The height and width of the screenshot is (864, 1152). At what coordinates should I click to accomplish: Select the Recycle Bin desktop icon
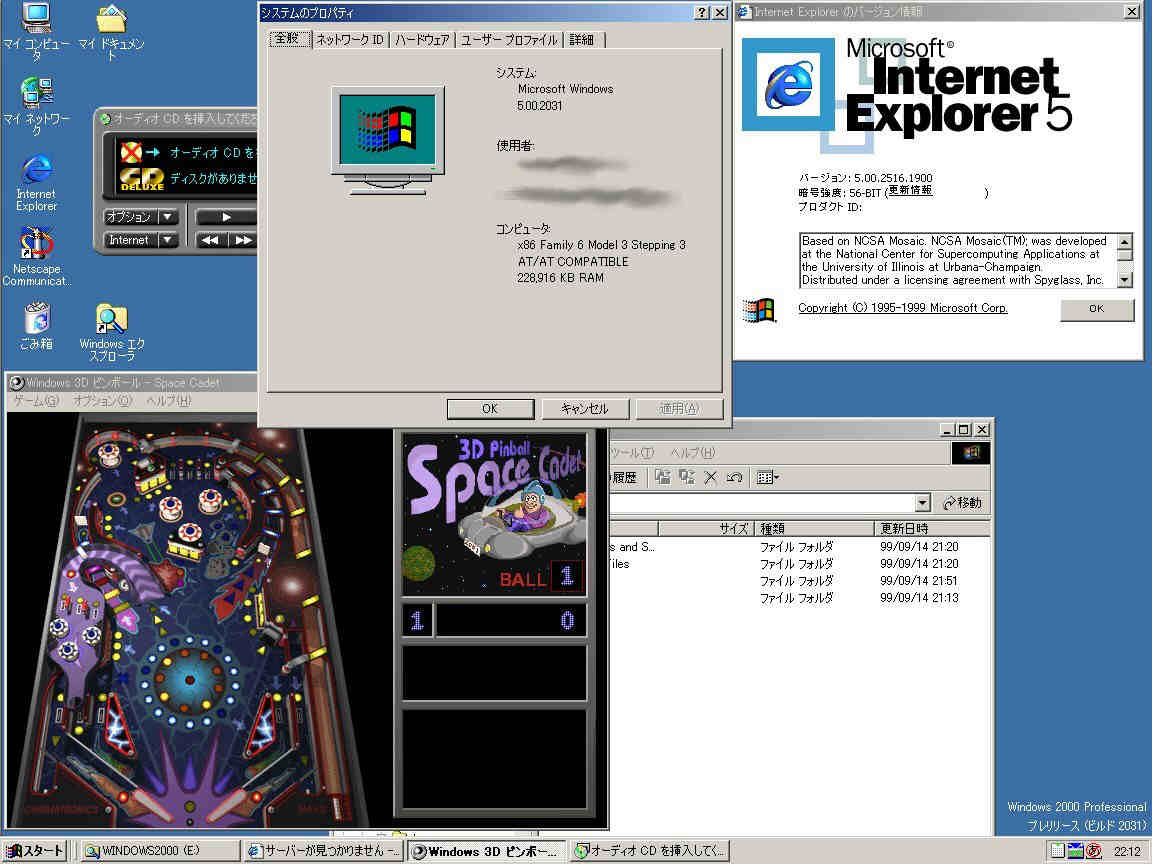point(36,326)
